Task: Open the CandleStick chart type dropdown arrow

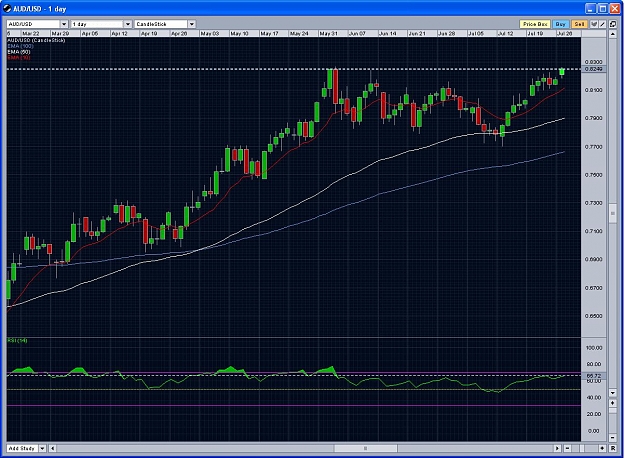Action: point(192,24)
